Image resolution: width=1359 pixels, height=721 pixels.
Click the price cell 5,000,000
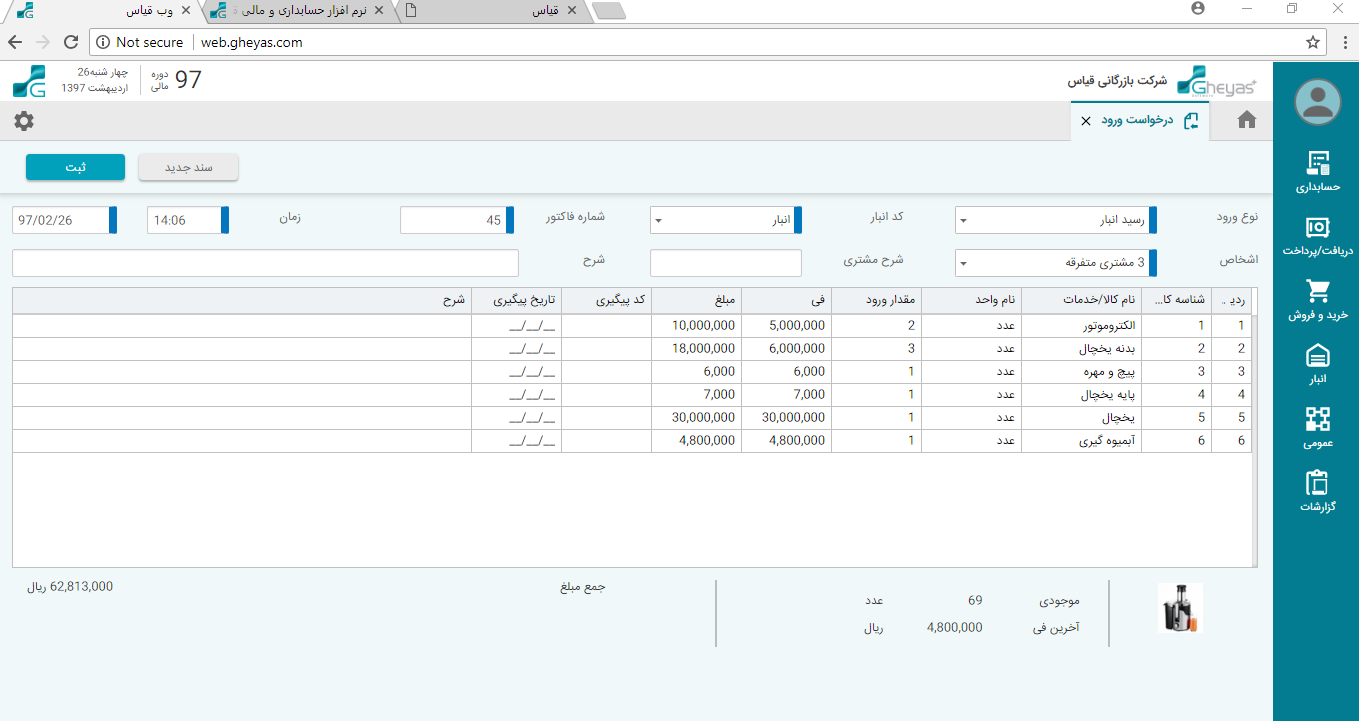(x=786, y=326)
